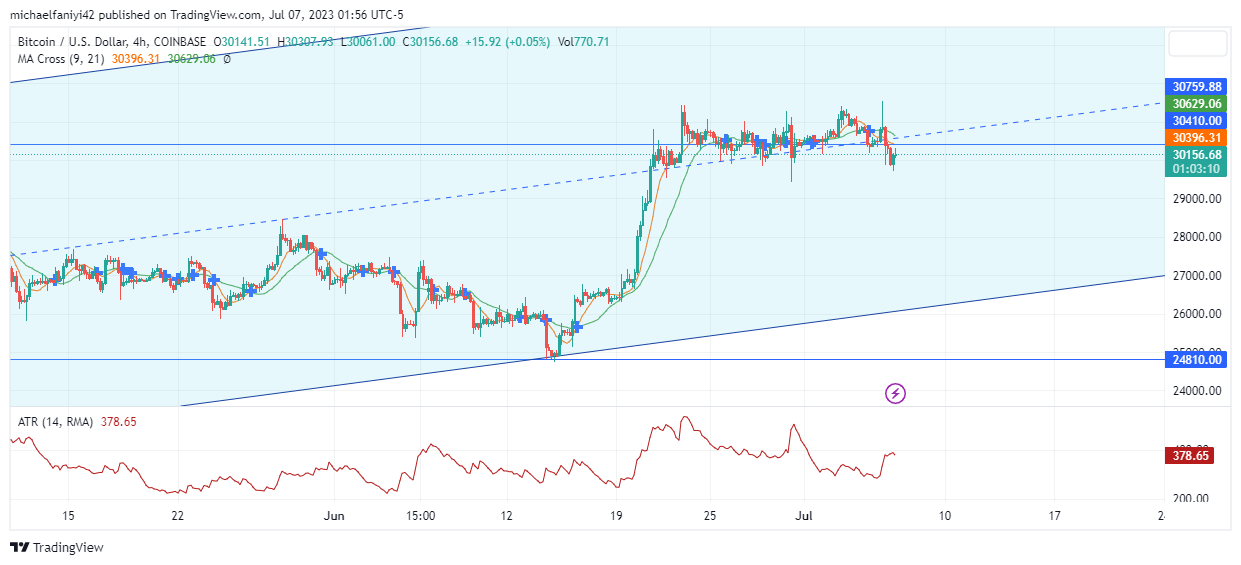This screenshot has height=565, width=1241.
Task: Click the purple lightning bolt icon
Action: [896, 393]
